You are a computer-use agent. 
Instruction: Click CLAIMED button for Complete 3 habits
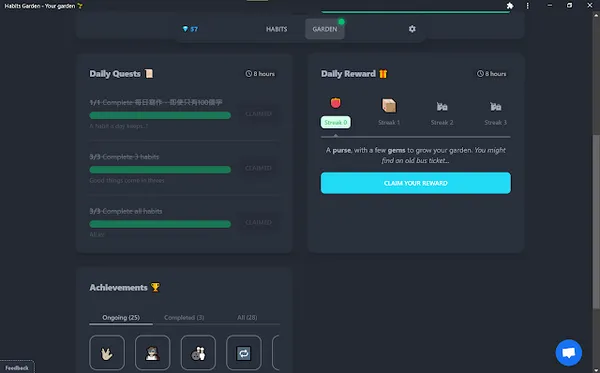pyautogui.click(x=259, y=168)
